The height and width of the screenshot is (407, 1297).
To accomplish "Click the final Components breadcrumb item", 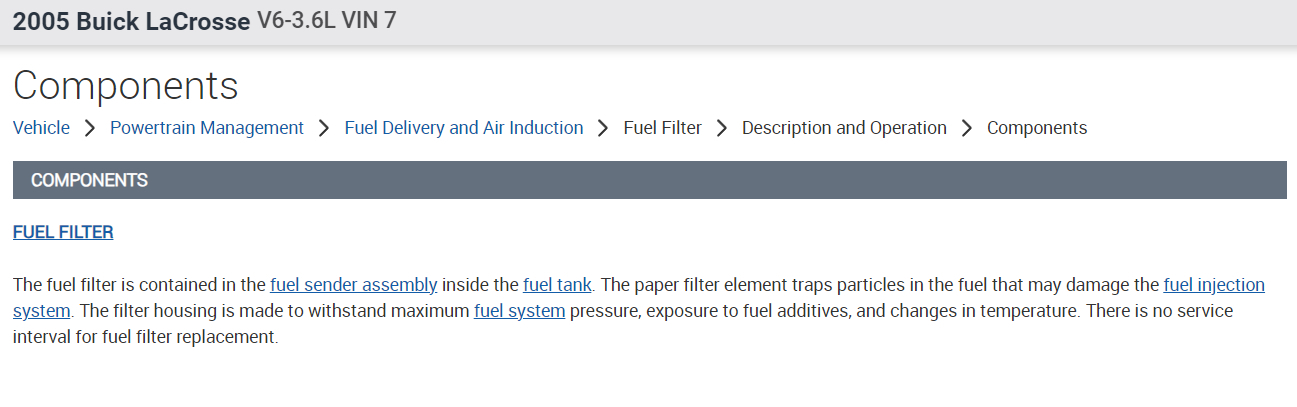I will tap(1037, 128).
